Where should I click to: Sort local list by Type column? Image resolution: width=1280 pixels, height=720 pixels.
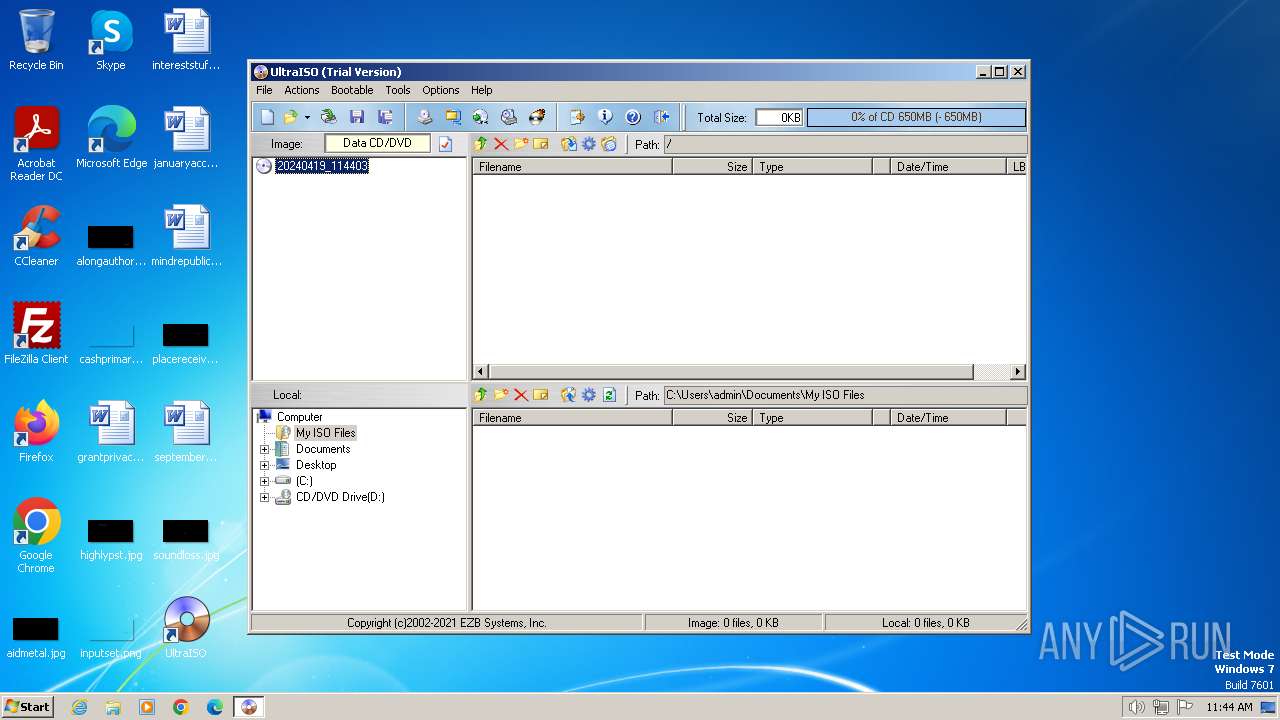pyautogui.click(x=812, y=418)
